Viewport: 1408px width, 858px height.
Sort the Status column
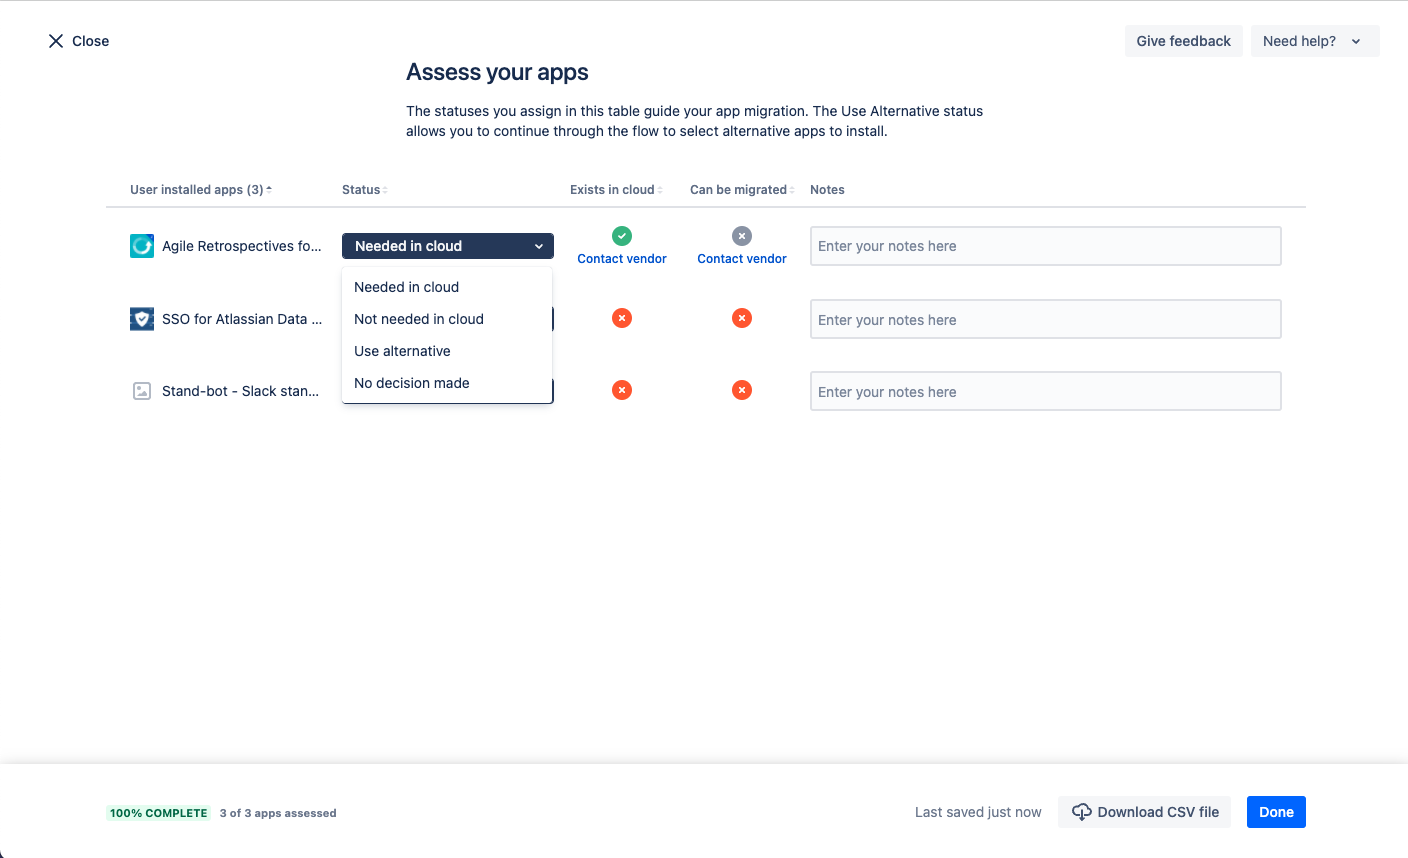[x=365, y=190]
